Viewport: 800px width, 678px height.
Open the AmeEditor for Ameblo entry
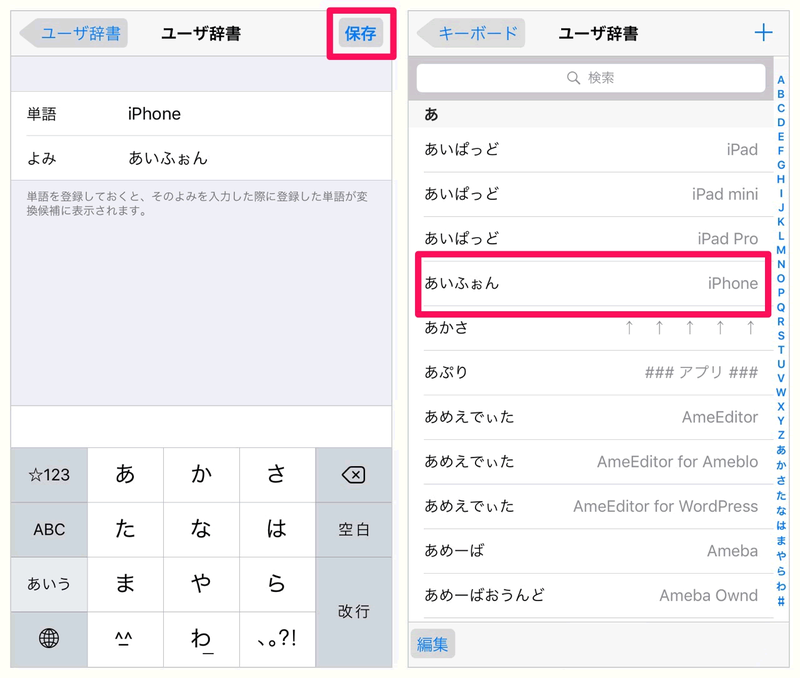[x=591, y=462]
